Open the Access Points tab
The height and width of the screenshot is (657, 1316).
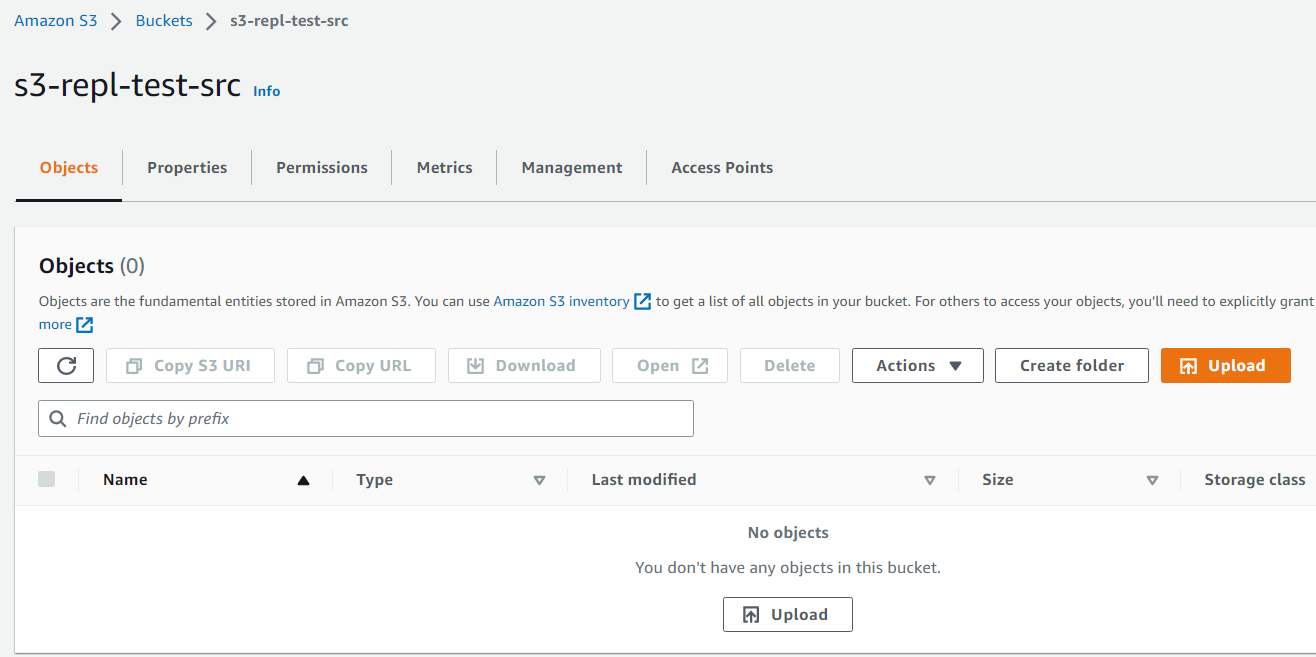click(722, 168)
